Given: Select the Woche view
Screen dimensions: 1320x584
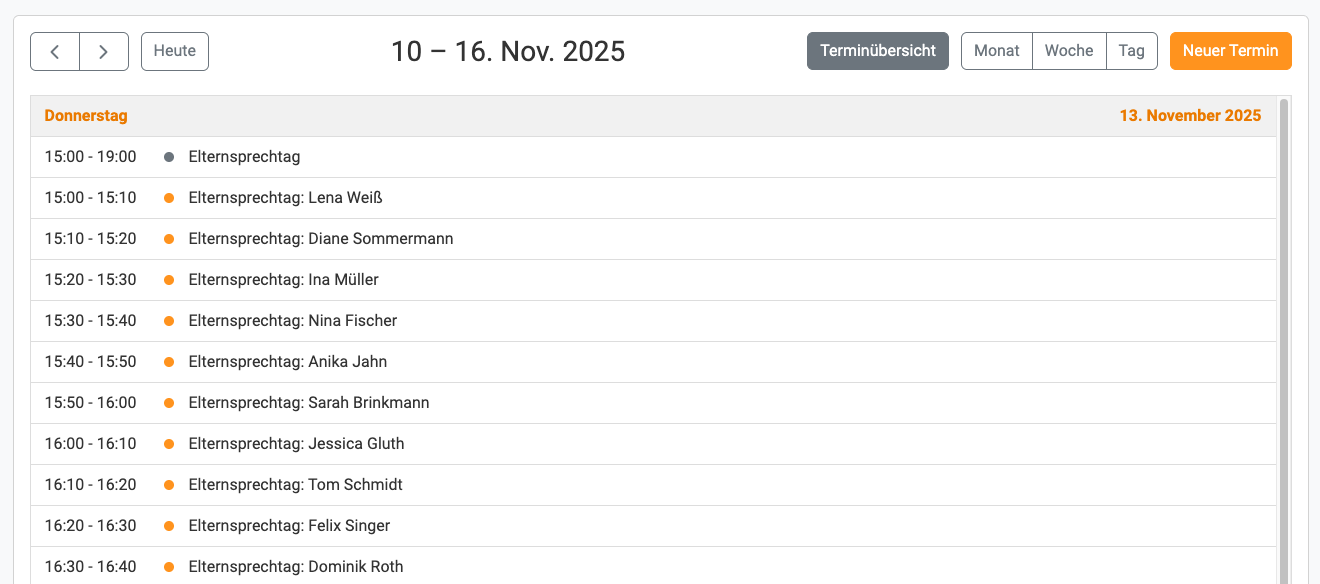Looking at the screenshot, I should (1069, 51).
